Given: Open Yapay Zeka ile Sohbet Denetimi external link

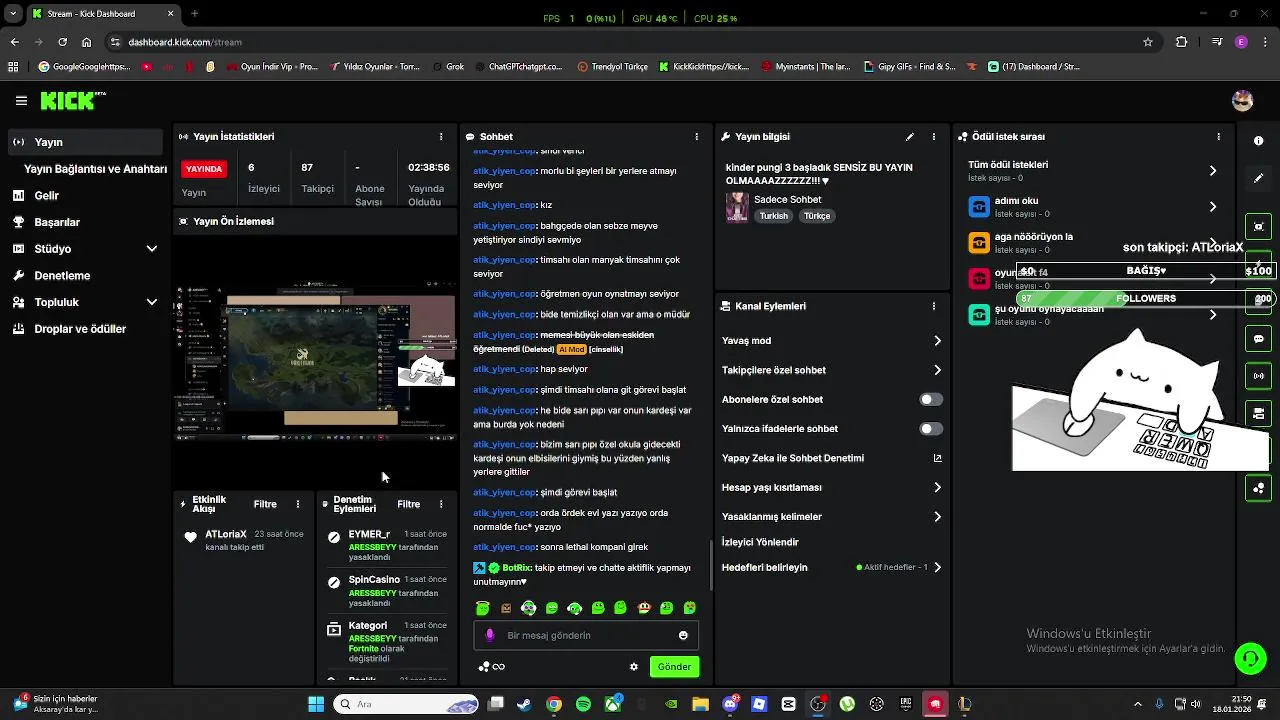Looking at the screenshot, I should pos(937,458).
